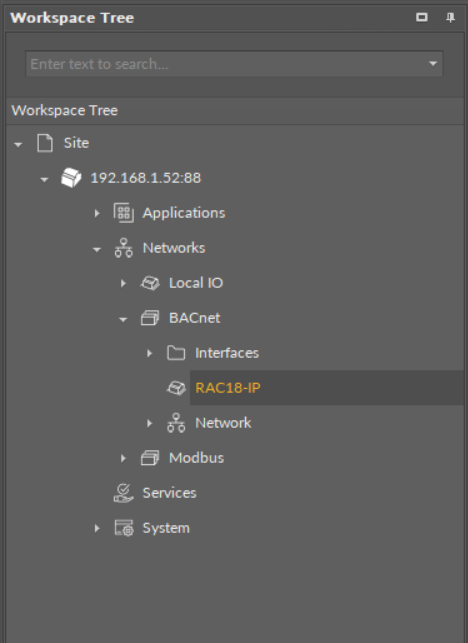Click the Applications grid icon
Screen dimensions: 468x643
pos(123,213)
